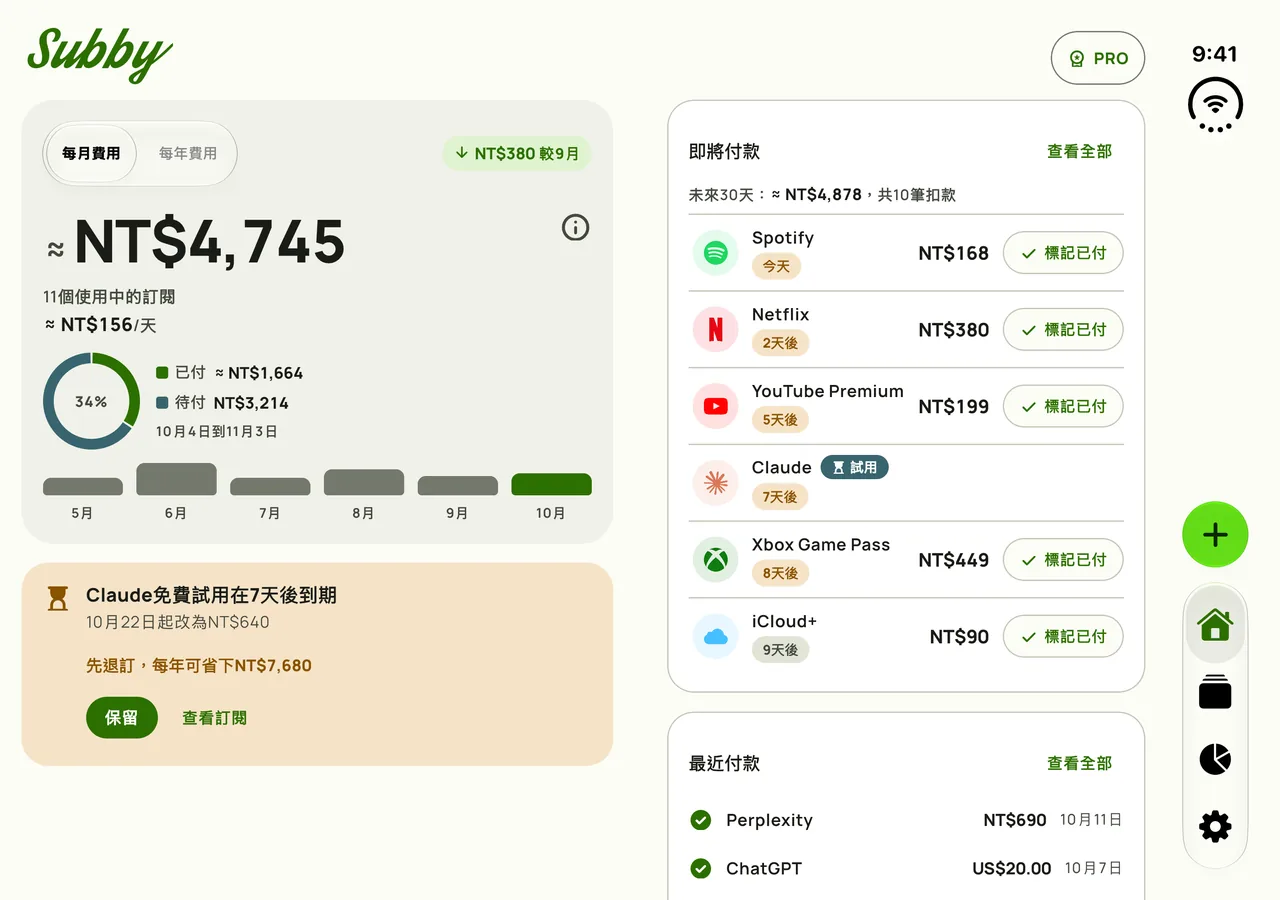Mark Spotify as paid
This screenshot has width=1280, height=900.
click(1063, 253)
